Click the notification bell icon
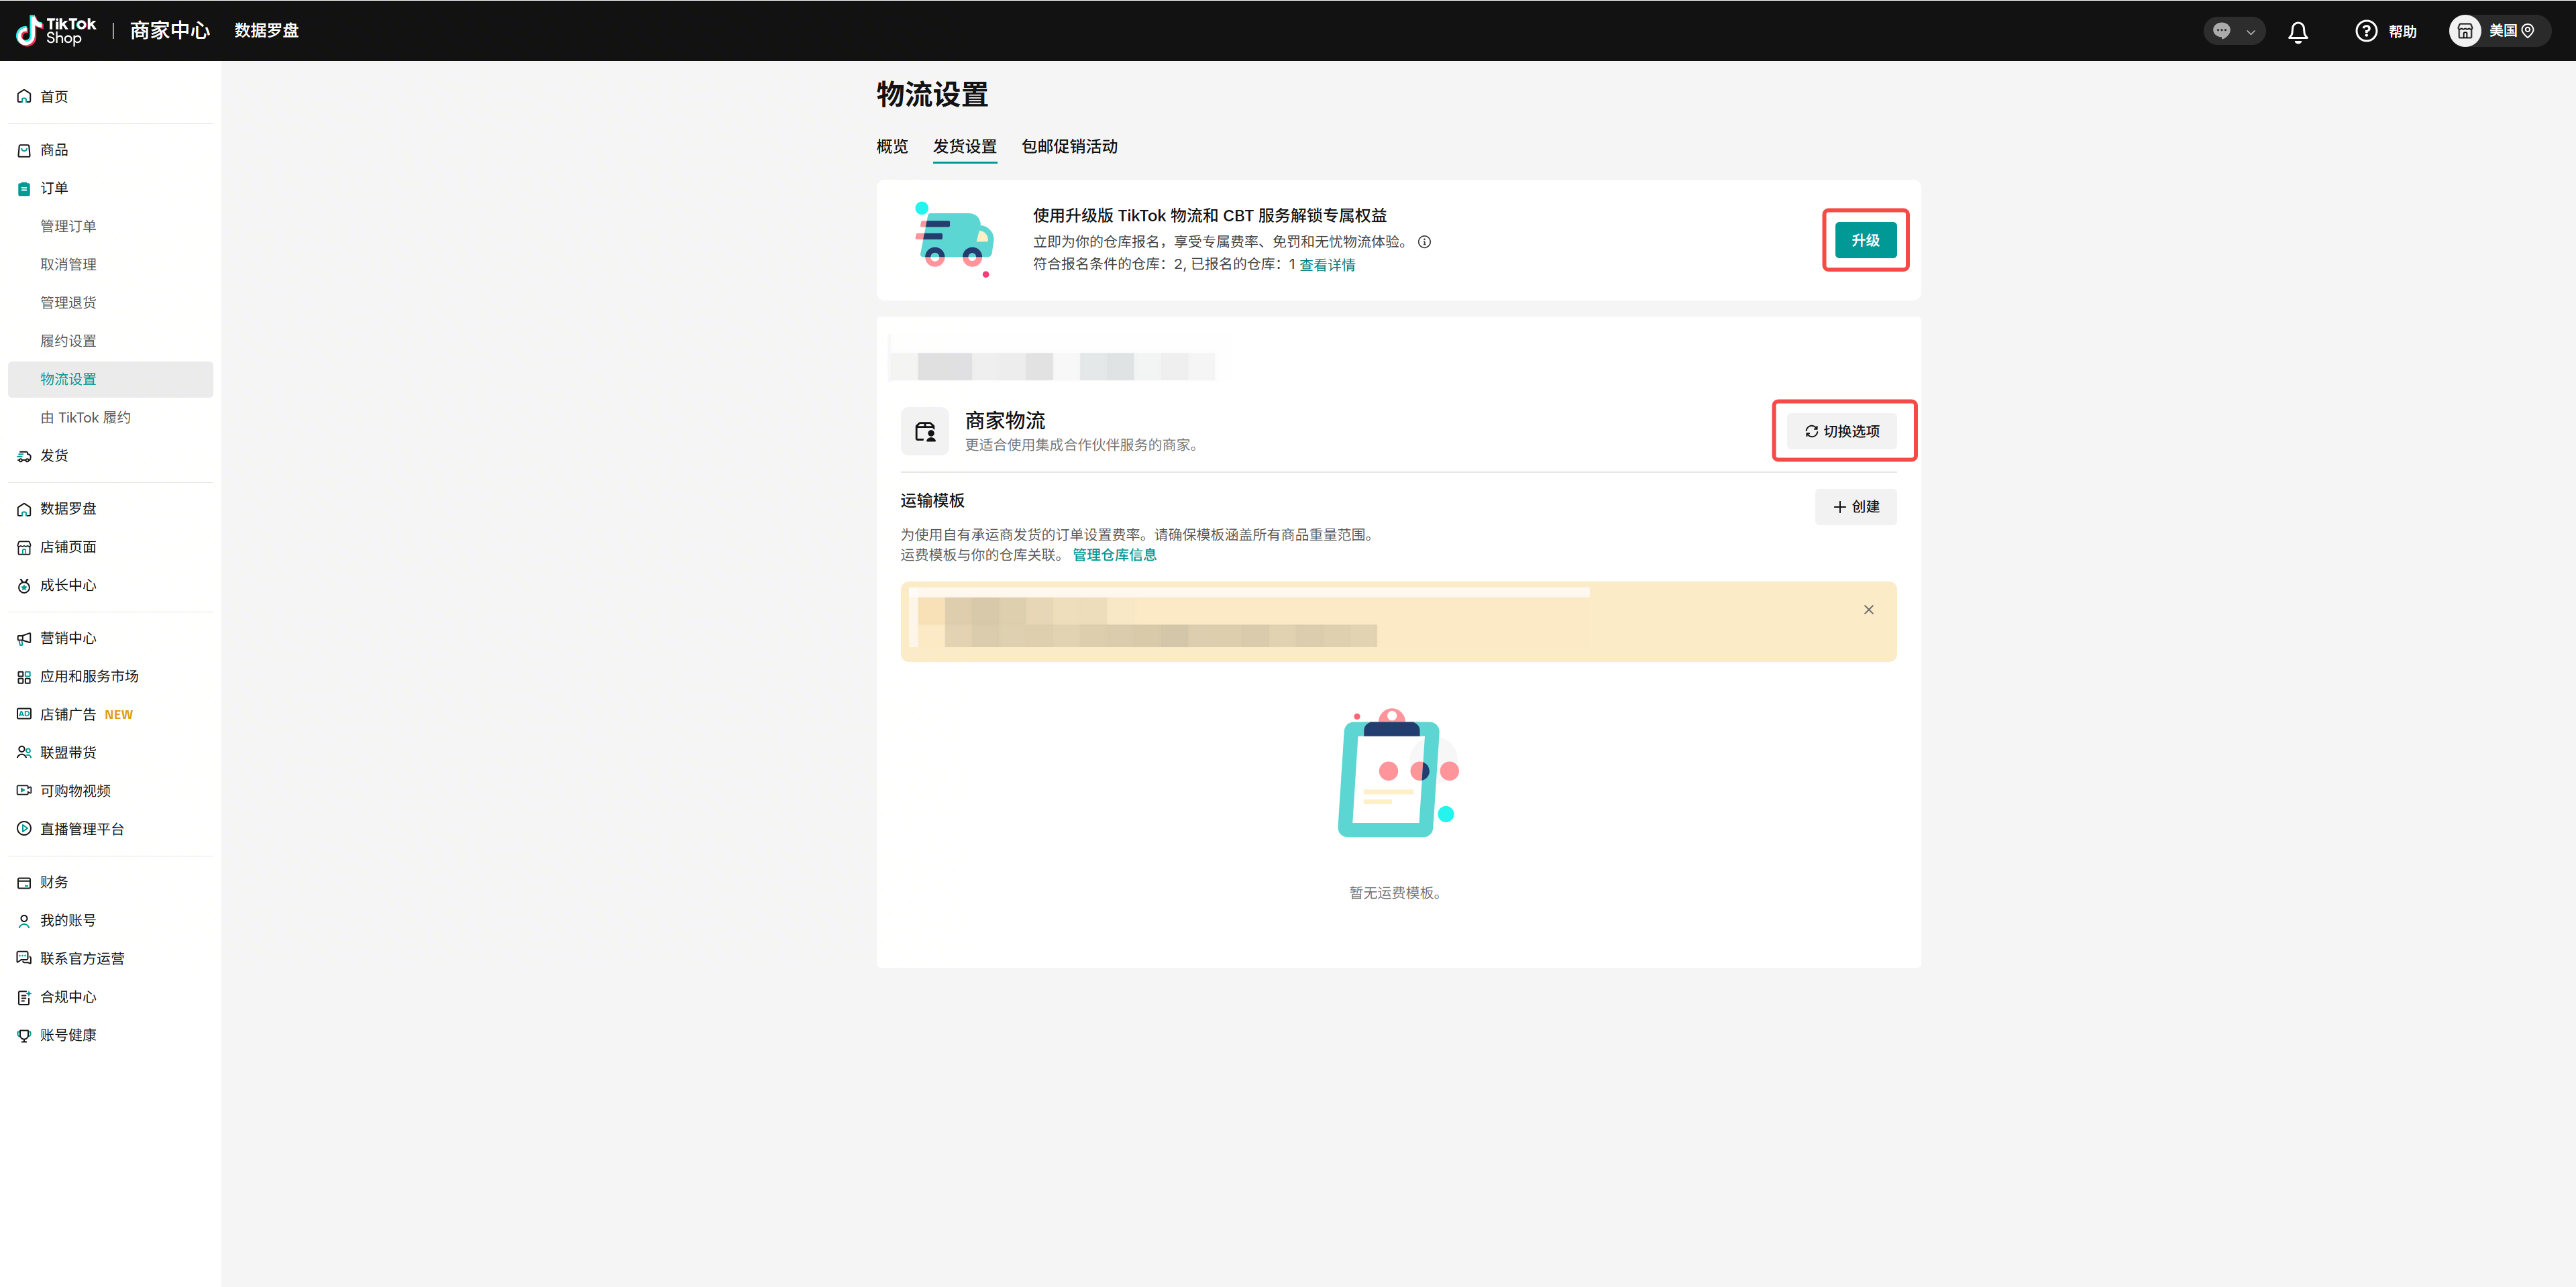This screenshot has width=2576, height=1287. 2298,32
